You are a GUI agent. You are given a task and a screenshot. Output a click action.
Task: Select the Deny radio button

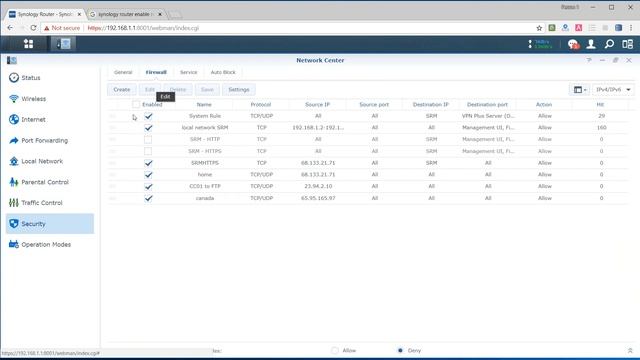click(400, 350)
